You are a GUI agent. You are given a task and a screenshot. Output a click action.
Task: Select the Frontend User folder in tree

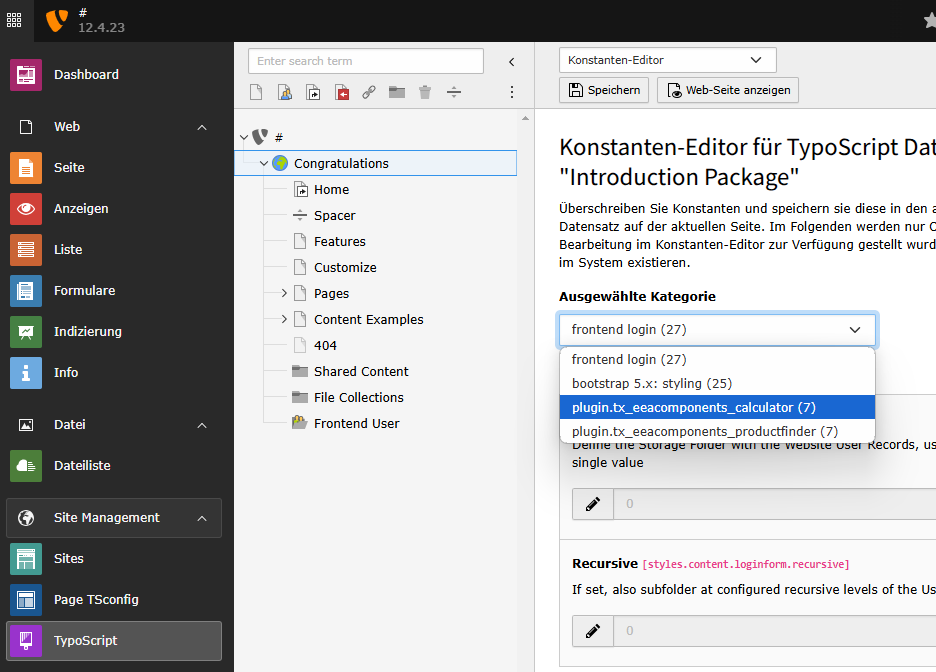[x=356, y=423]
